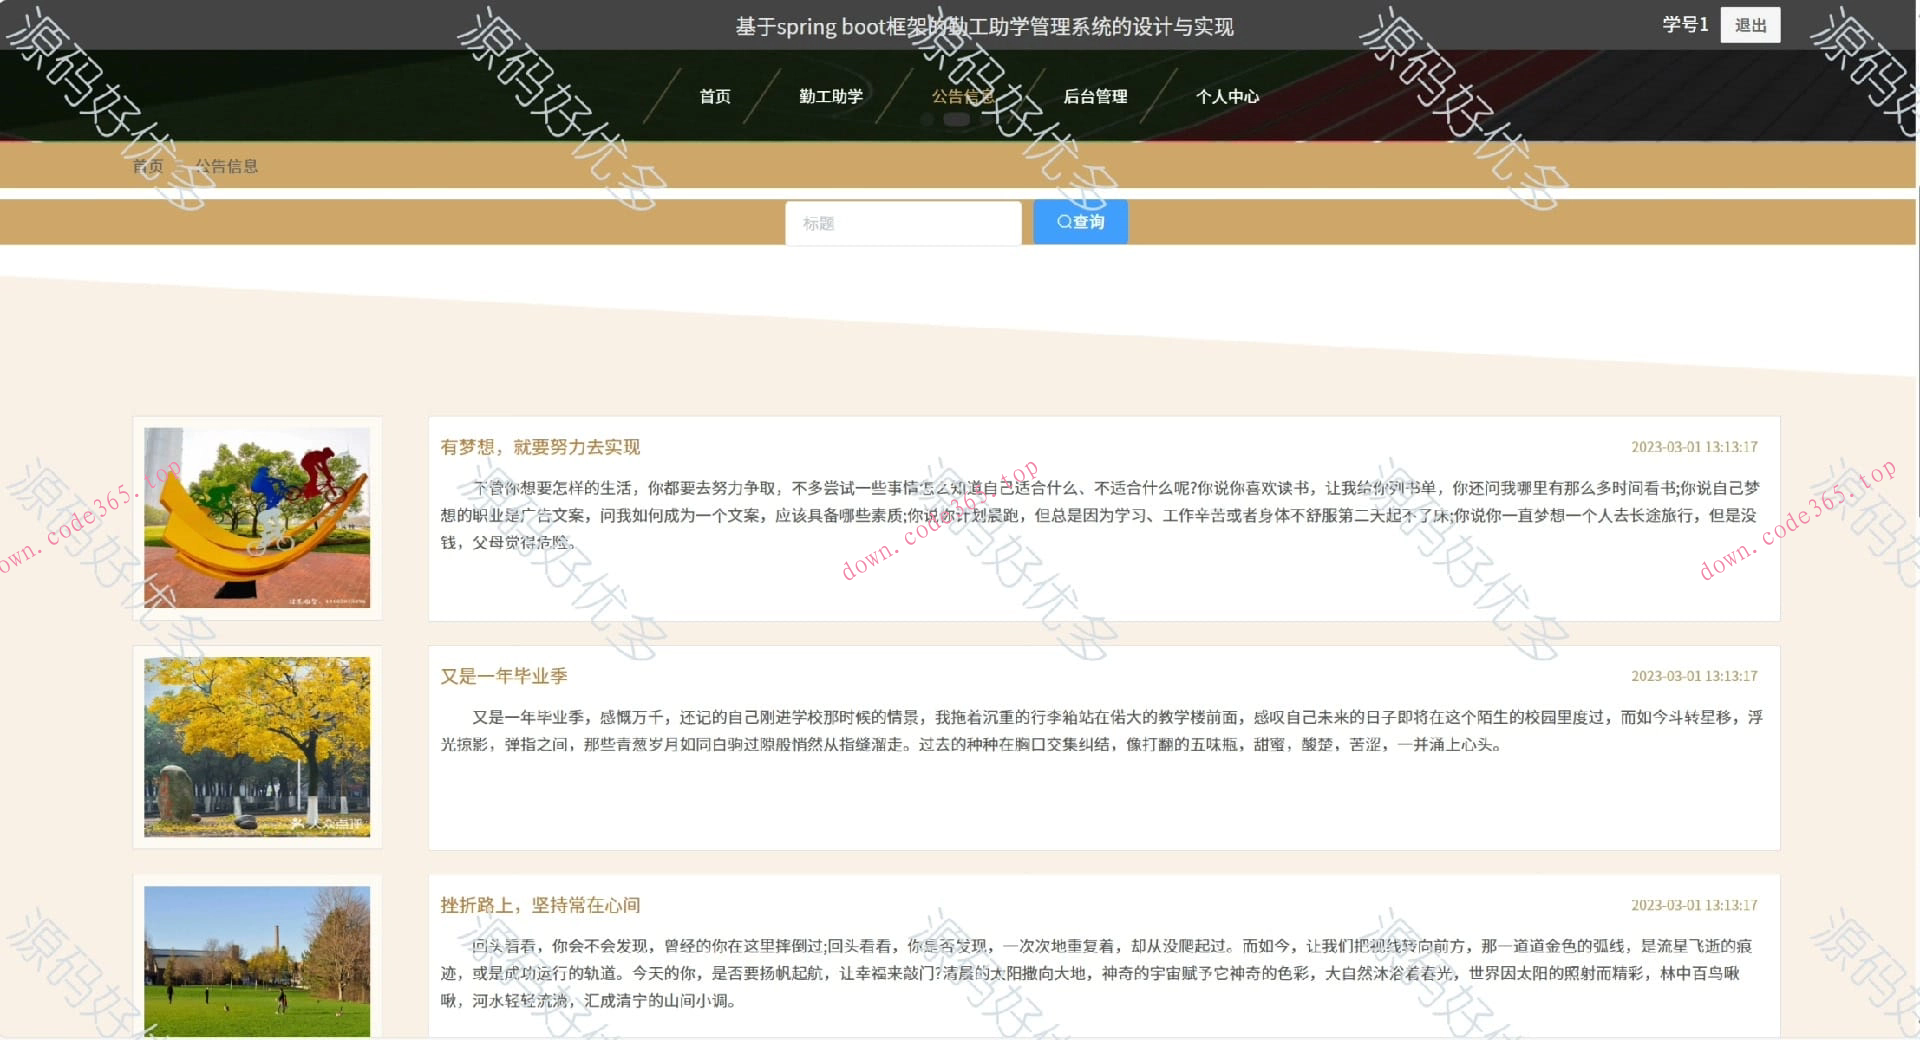Click the 公告信息 breadcrumb link
Viewport: 1920px width, 1040px height.
pyautogui.click(x=227, y=165)
